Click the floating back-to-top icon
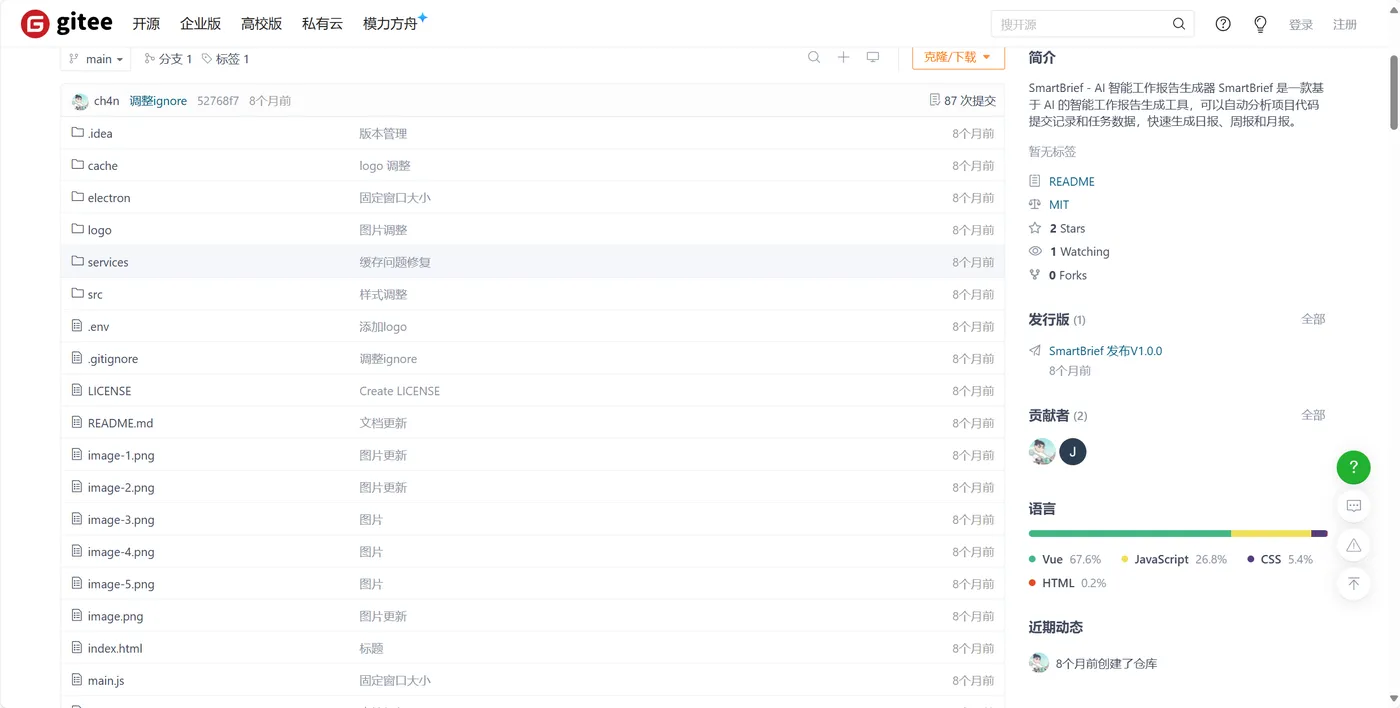Screen dimensions: 1400x708 point(1353,583)
